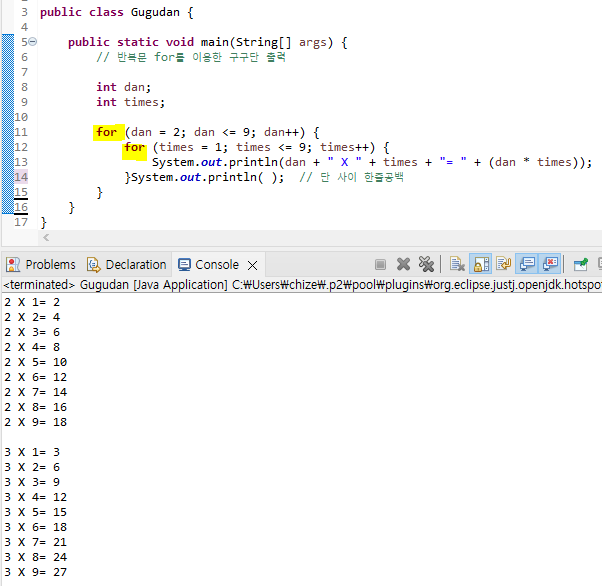Click console output line '2 X 9= 18'
The height and width of the screenshot is (586, 602).
35,422
